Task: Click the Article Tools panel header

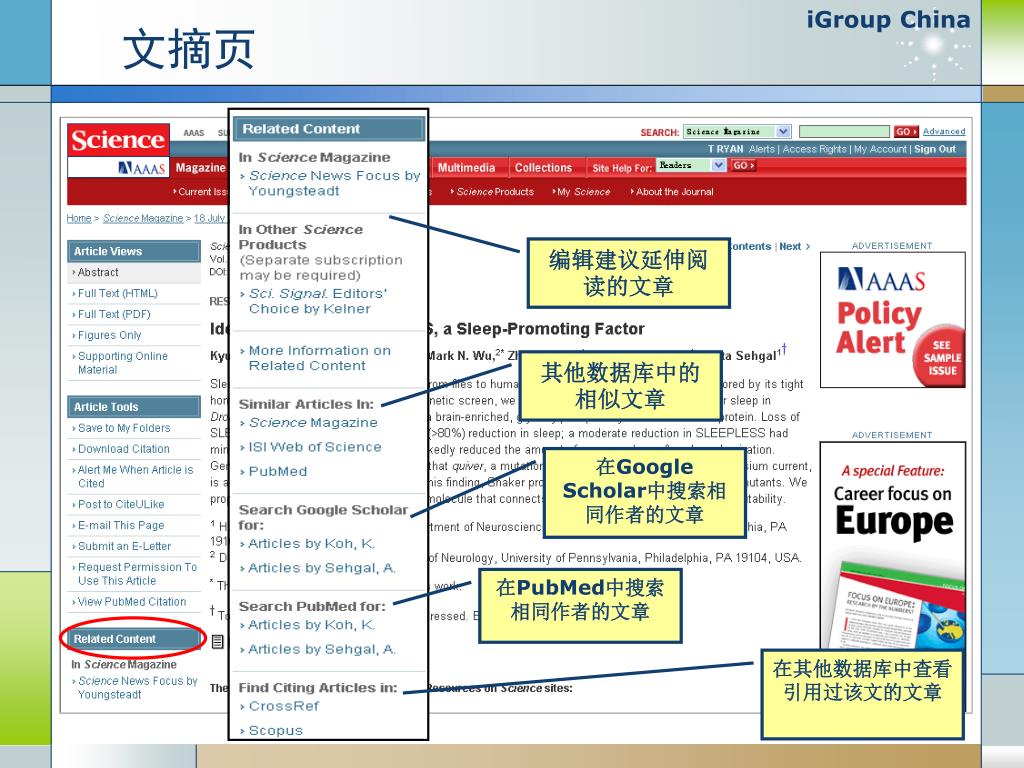Action: [x=134, y=407]
